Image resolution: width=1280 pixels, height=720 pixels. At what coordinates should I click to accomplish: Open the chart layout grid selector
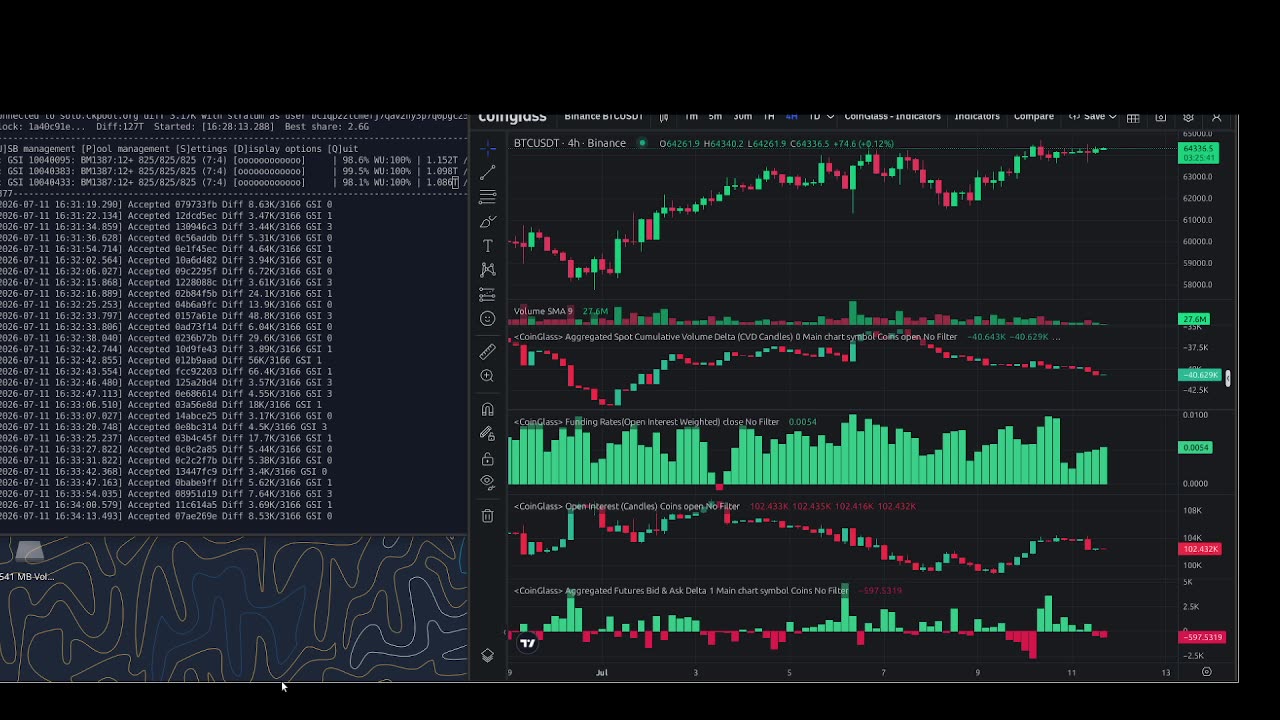pos(1133,117)
